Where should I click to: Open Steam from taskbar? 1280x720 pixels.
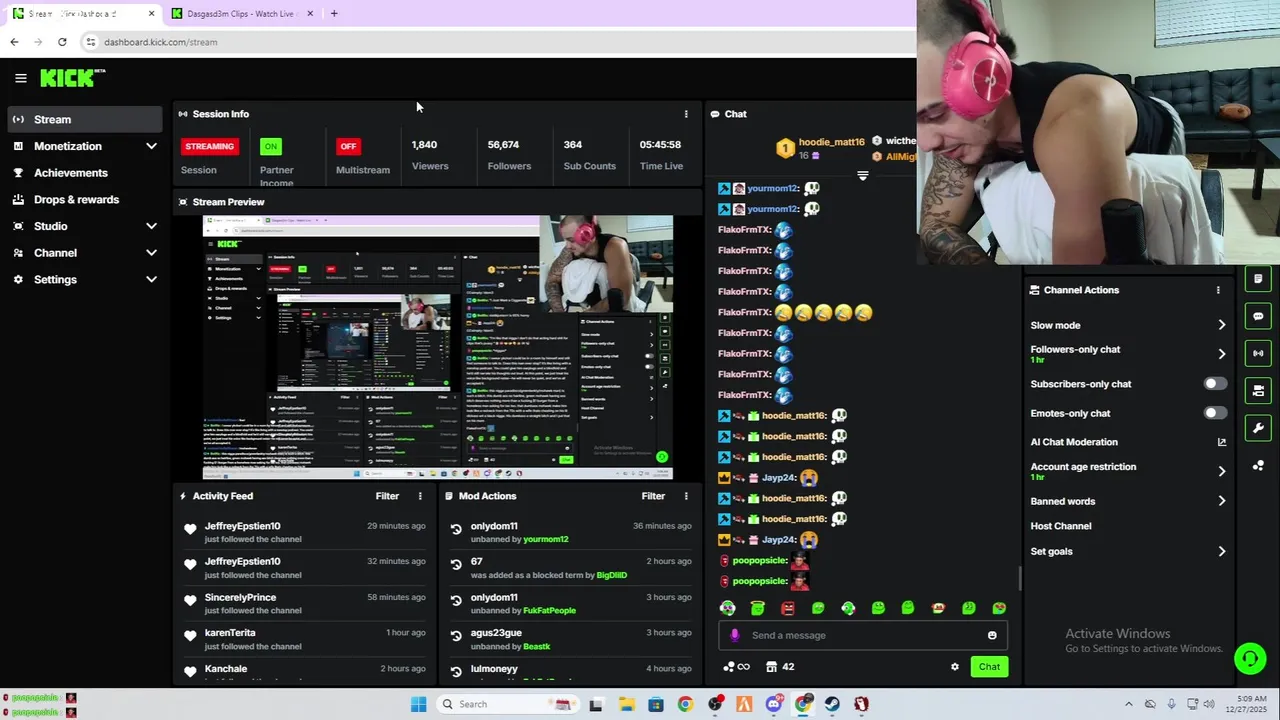coord(832,704)
